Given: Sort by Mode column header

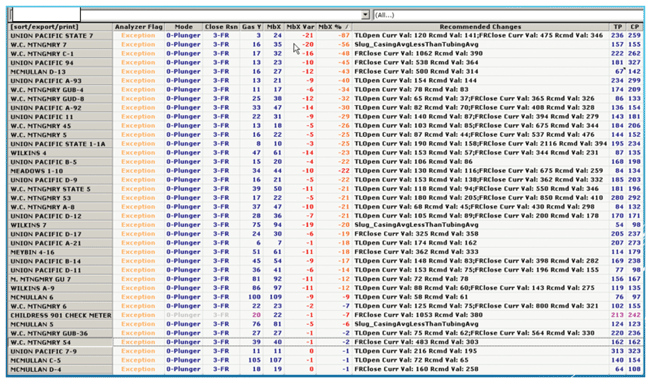Looking at the screenshot, I should [x=184, y=27].
